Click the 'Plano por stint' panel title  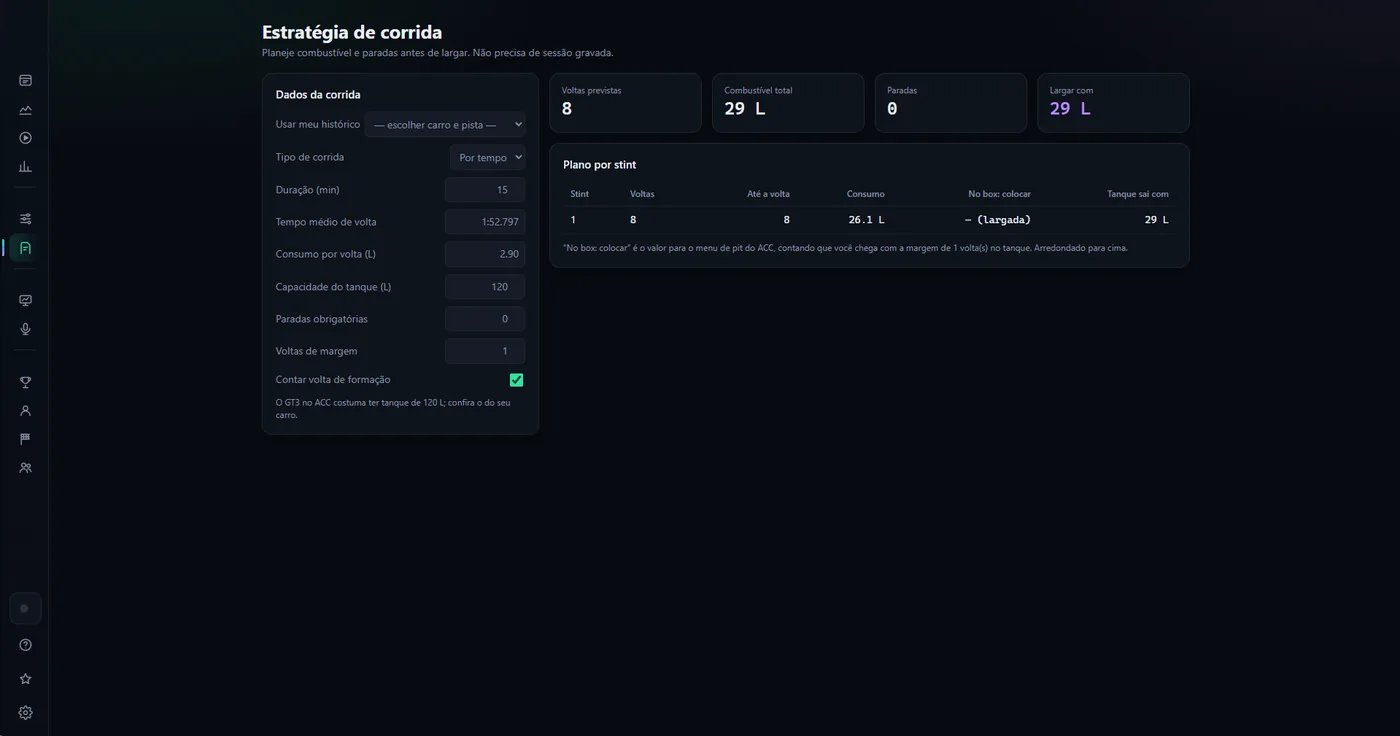click(600, 165)
